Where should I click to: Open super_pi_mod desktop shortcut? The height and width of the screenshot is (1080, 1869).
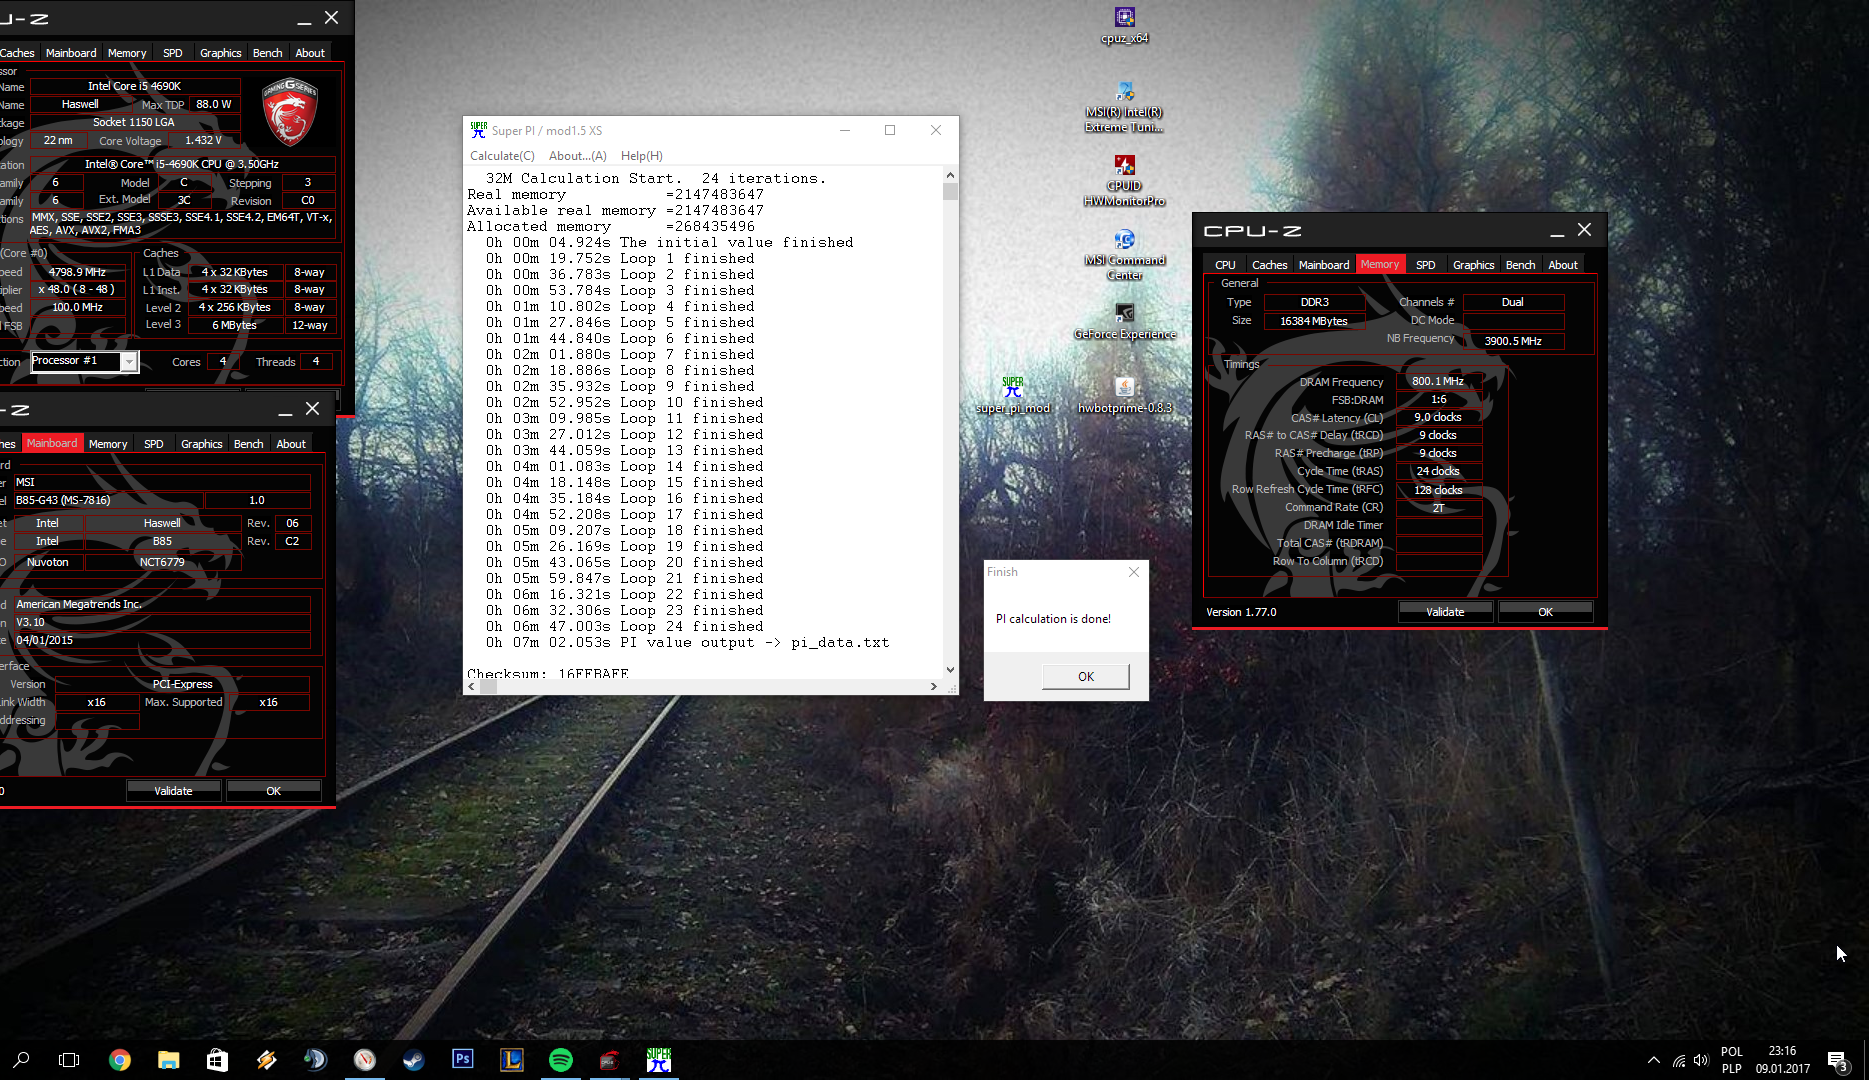pyautogui.click(x=1013, y=395)
